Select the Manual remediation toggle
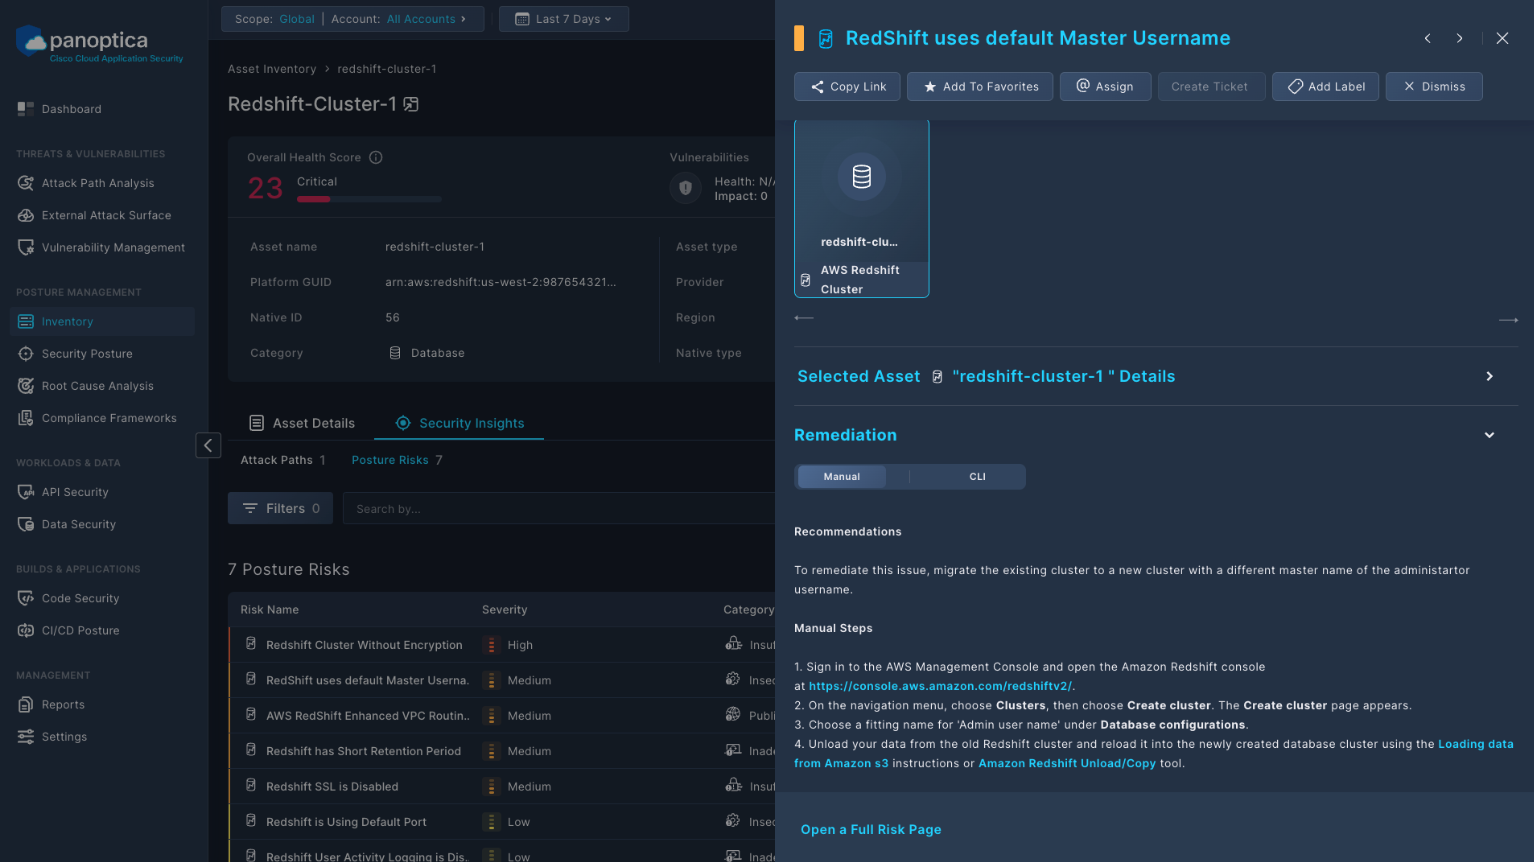 841,477
